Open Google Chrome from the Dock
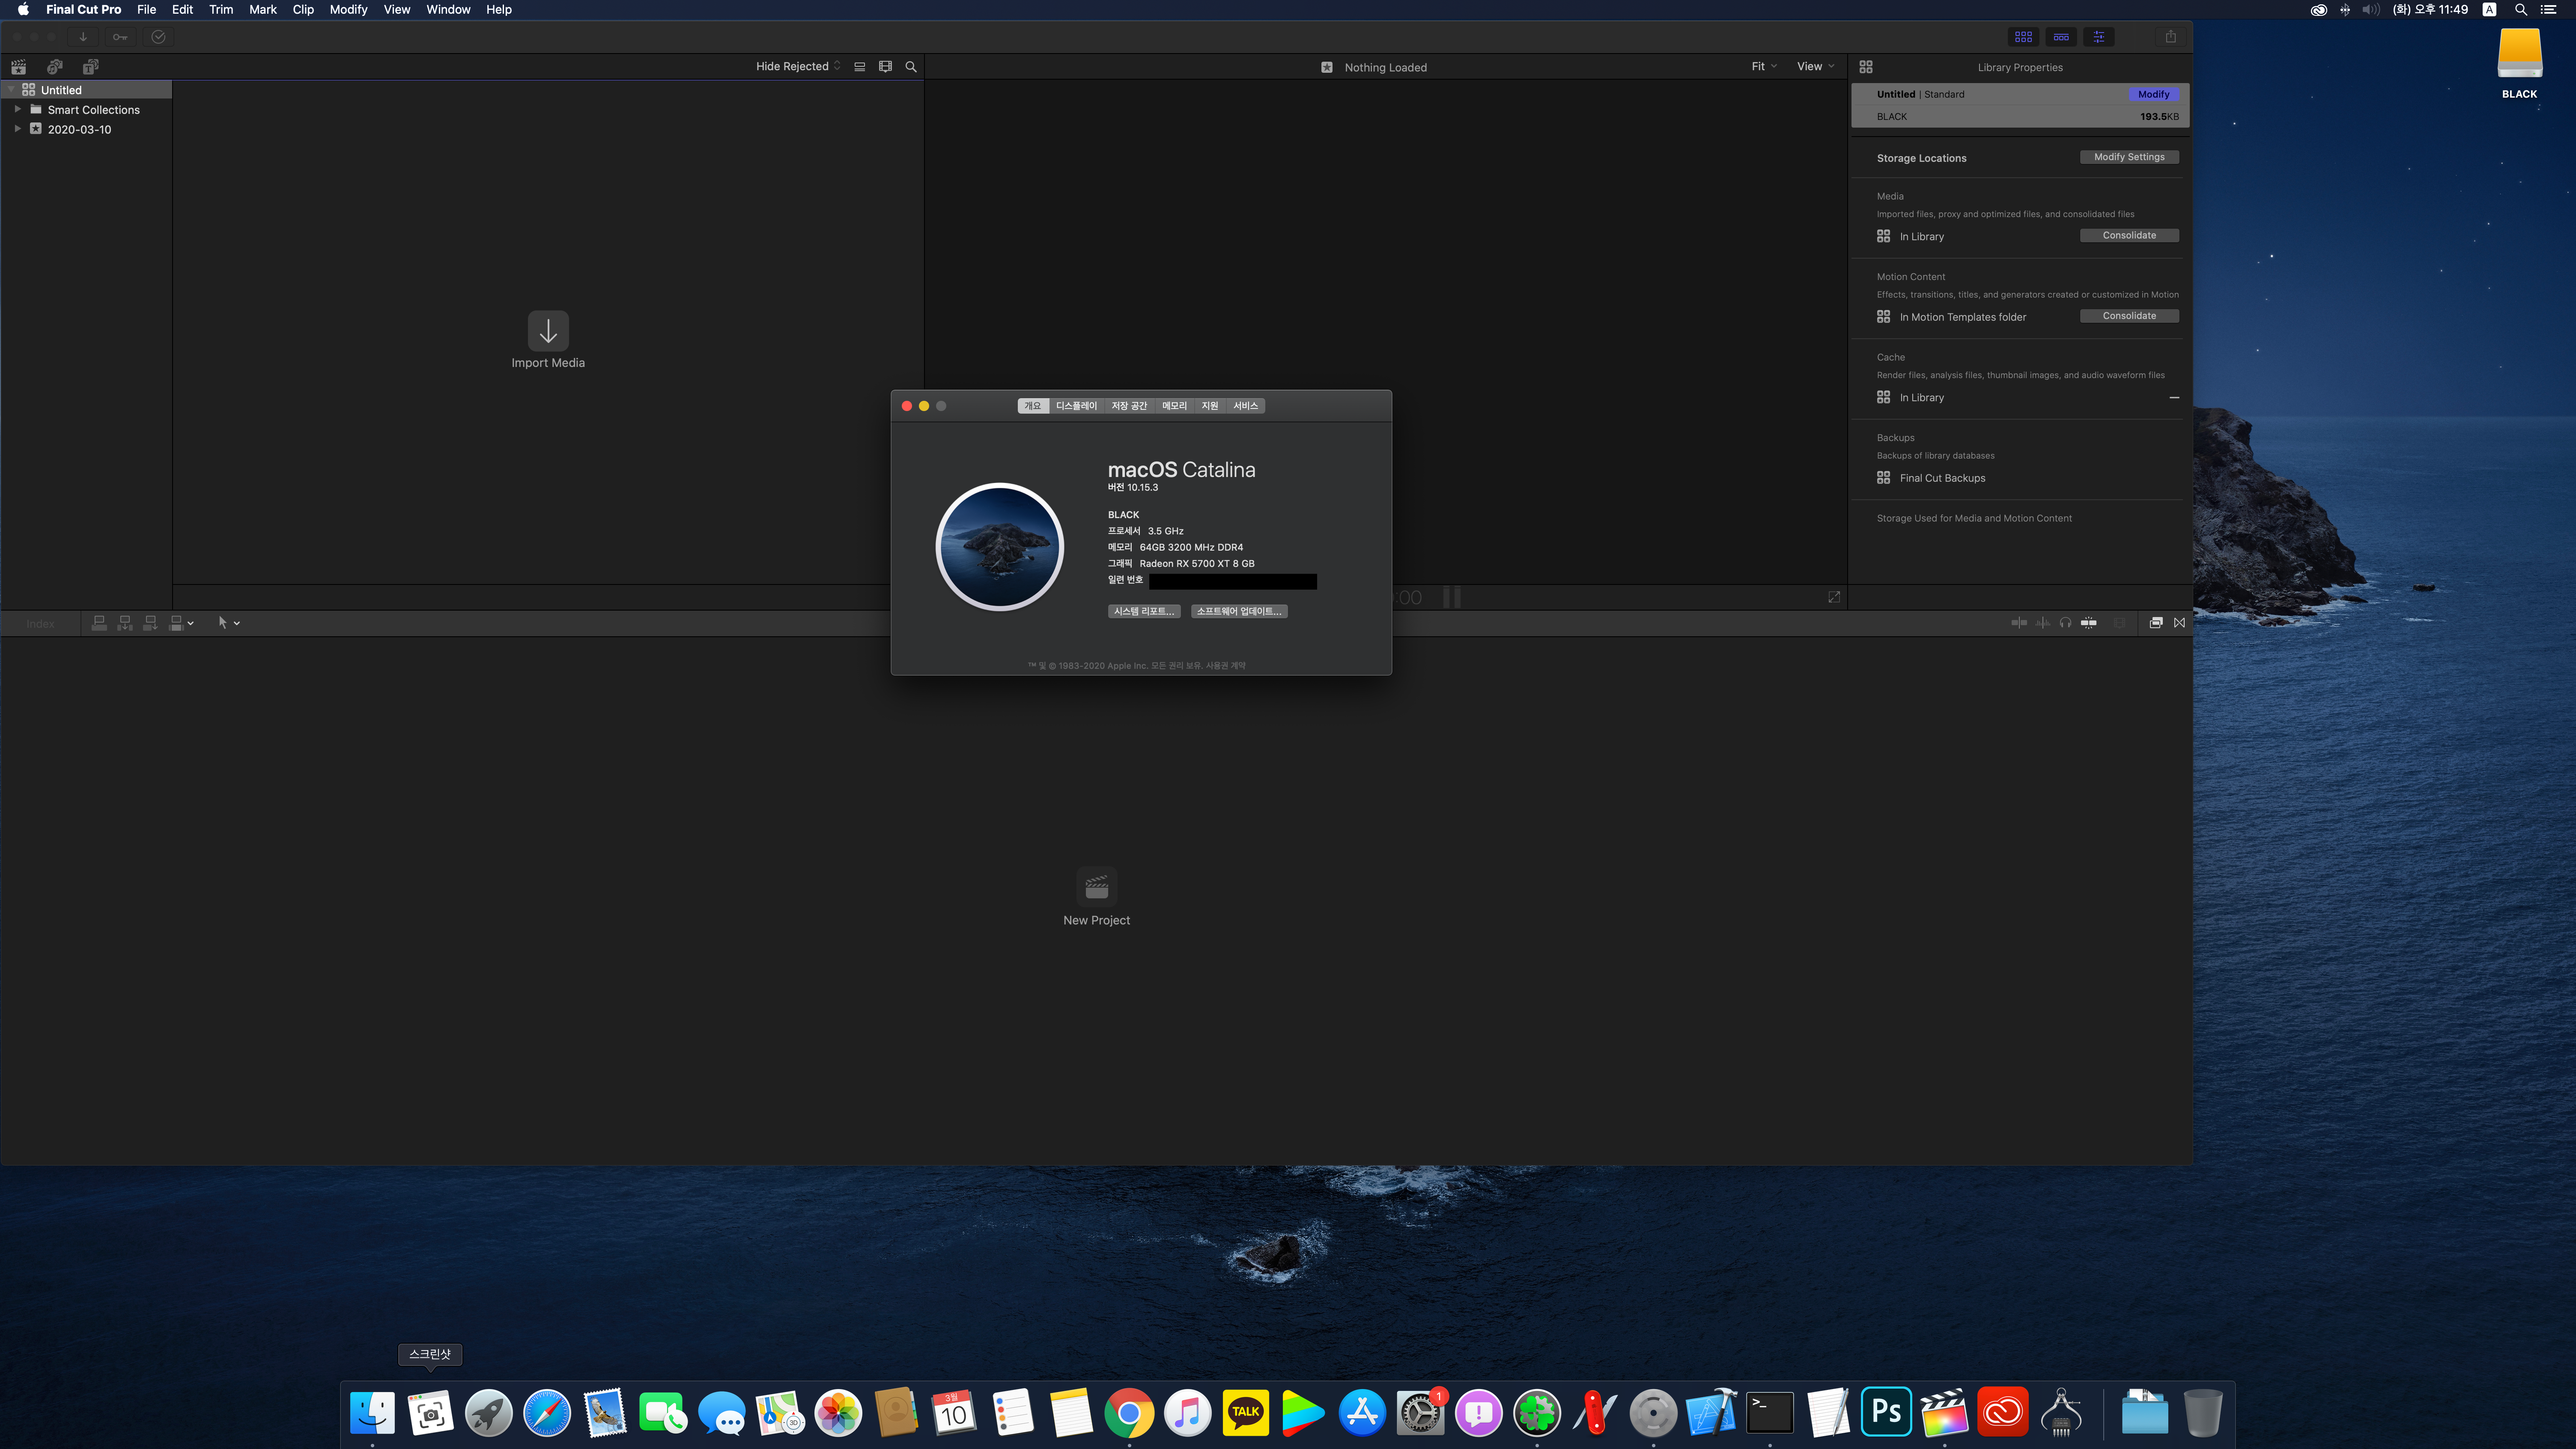Viewport: 2576px width, 1449px height. [1129, 1412]
